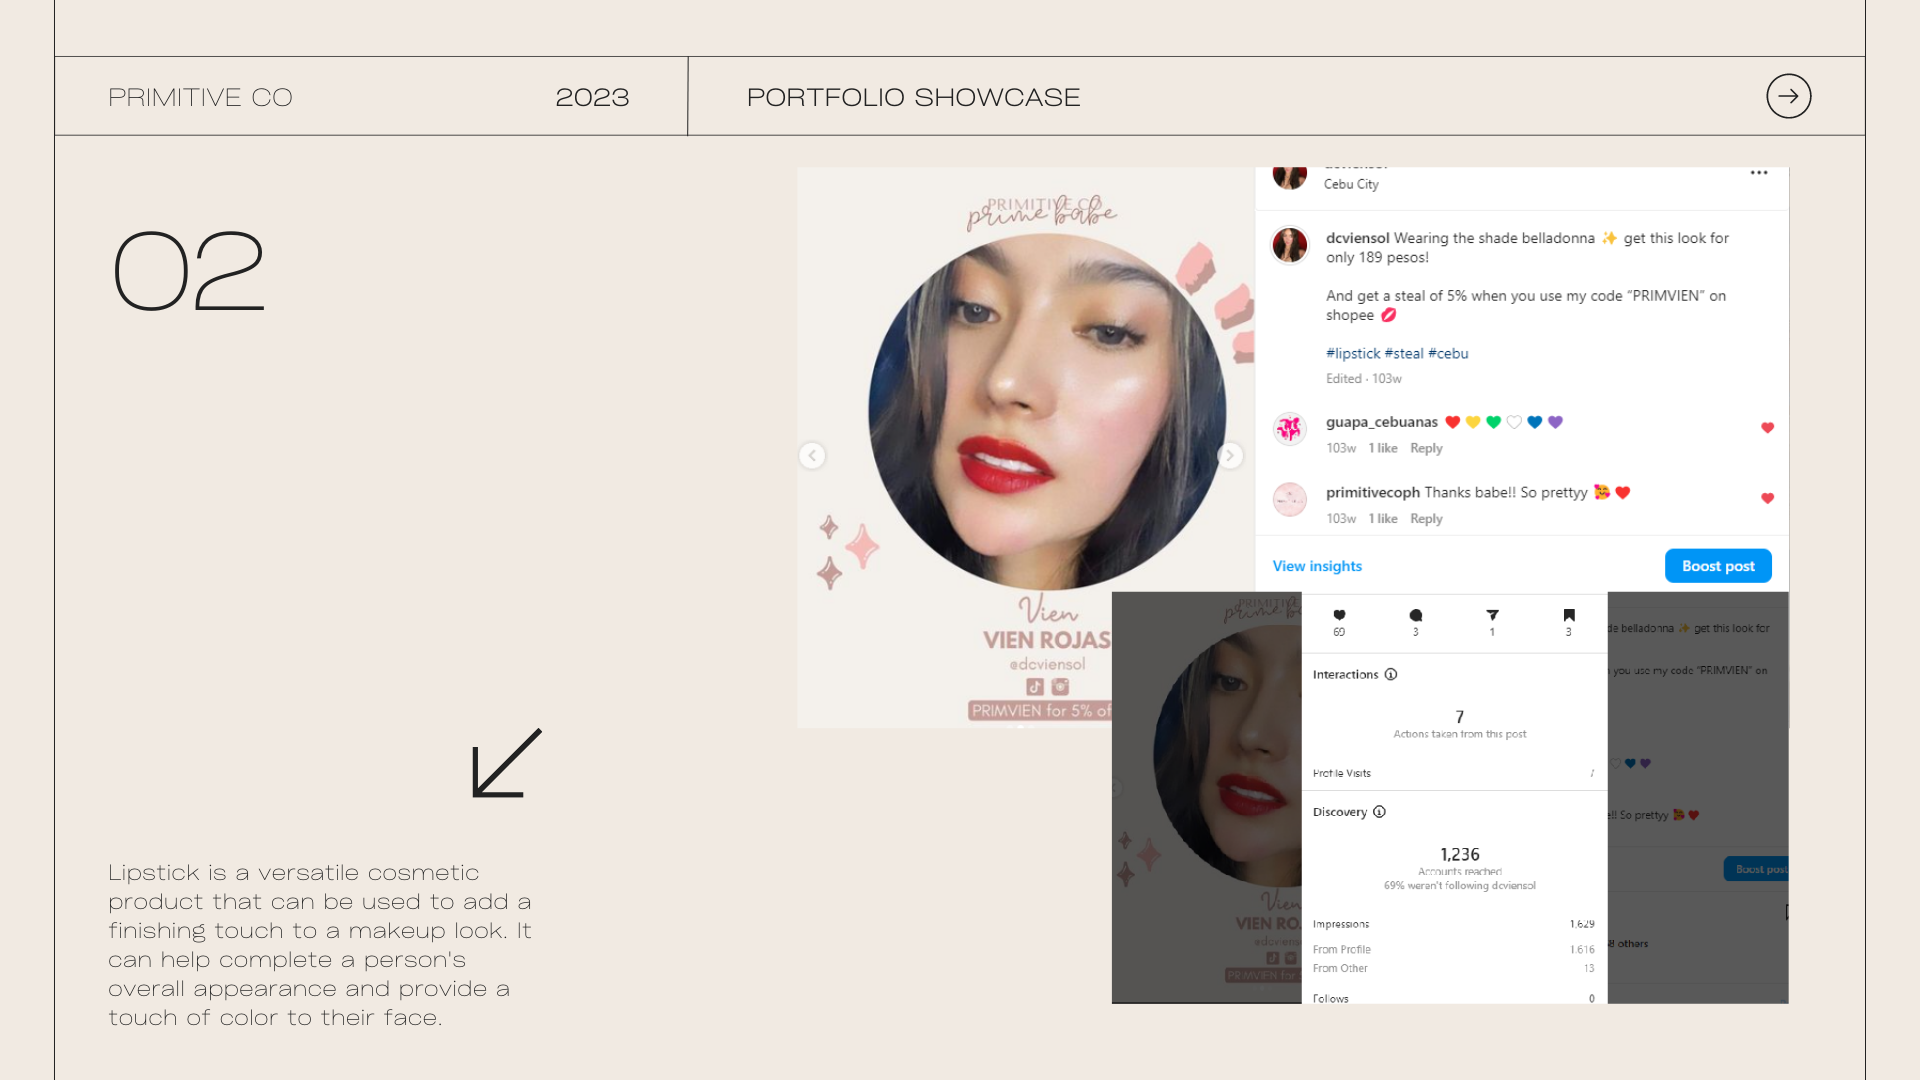1920x1080 pixels.
Task: Open Interactions info tooltip icon
Action: [1391, 674]
